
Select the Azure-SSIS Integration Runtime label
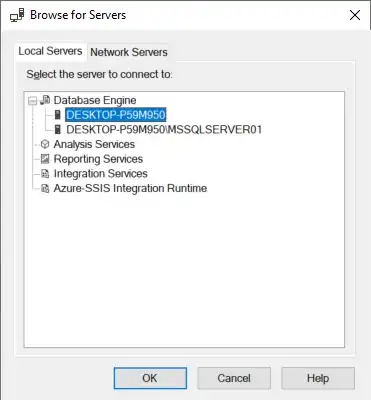[130, 188]
